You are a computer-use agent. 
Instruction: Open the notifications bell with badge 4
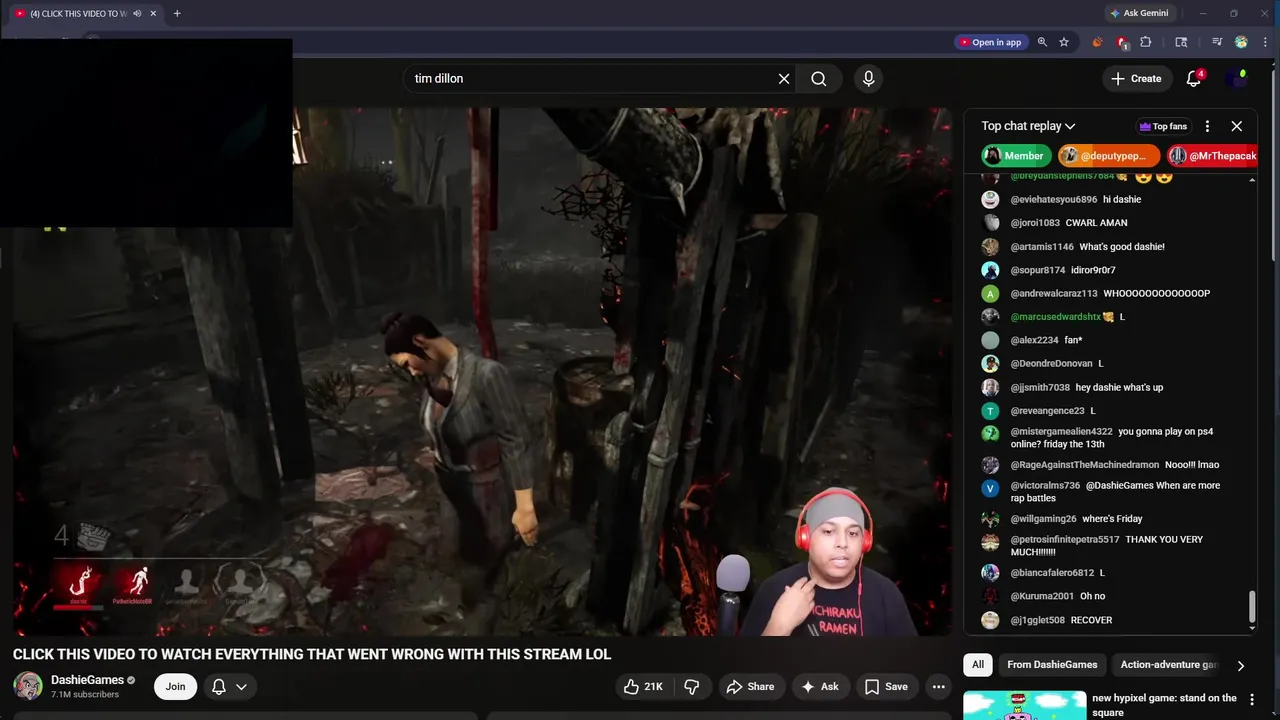(1194, 79)
